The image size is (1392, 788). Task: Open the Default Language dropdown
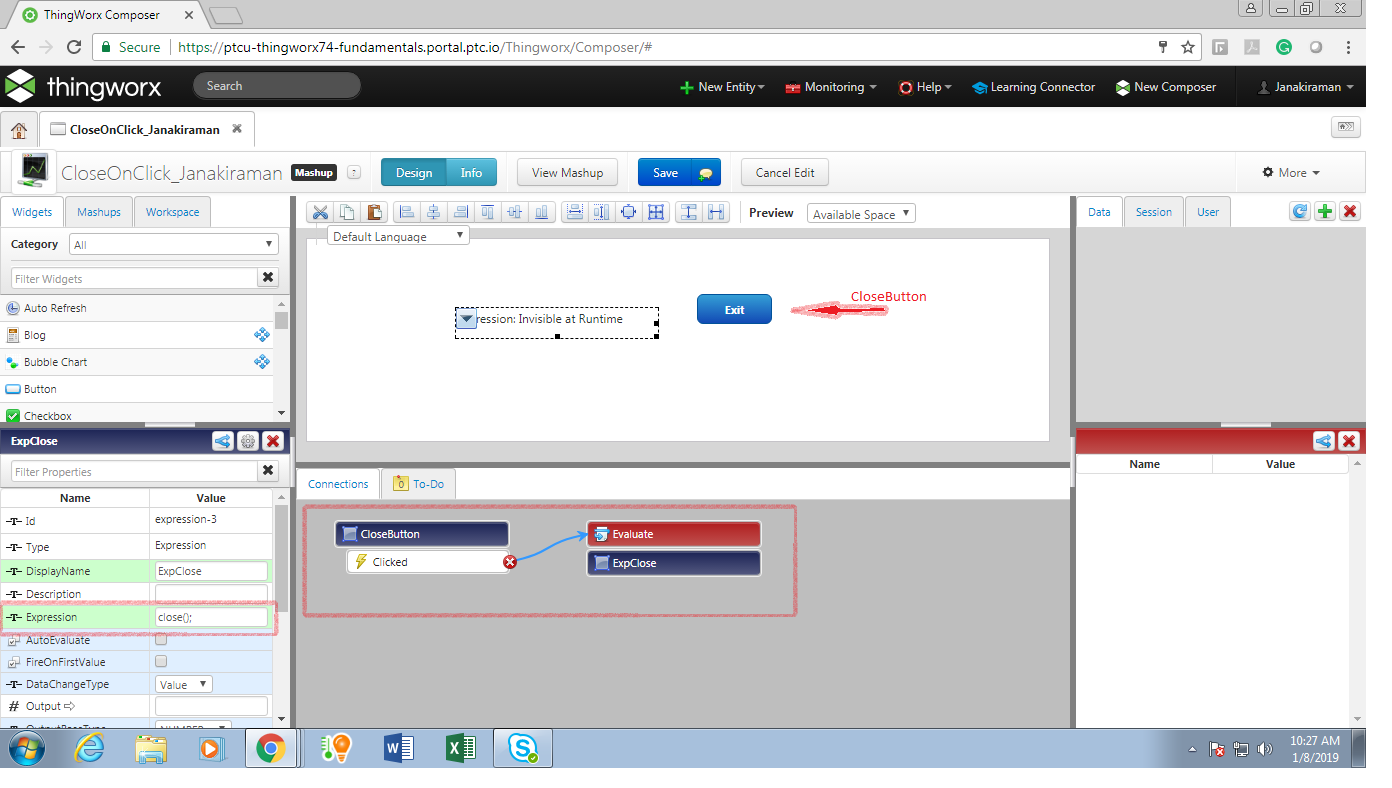click(x=397, y=234)
